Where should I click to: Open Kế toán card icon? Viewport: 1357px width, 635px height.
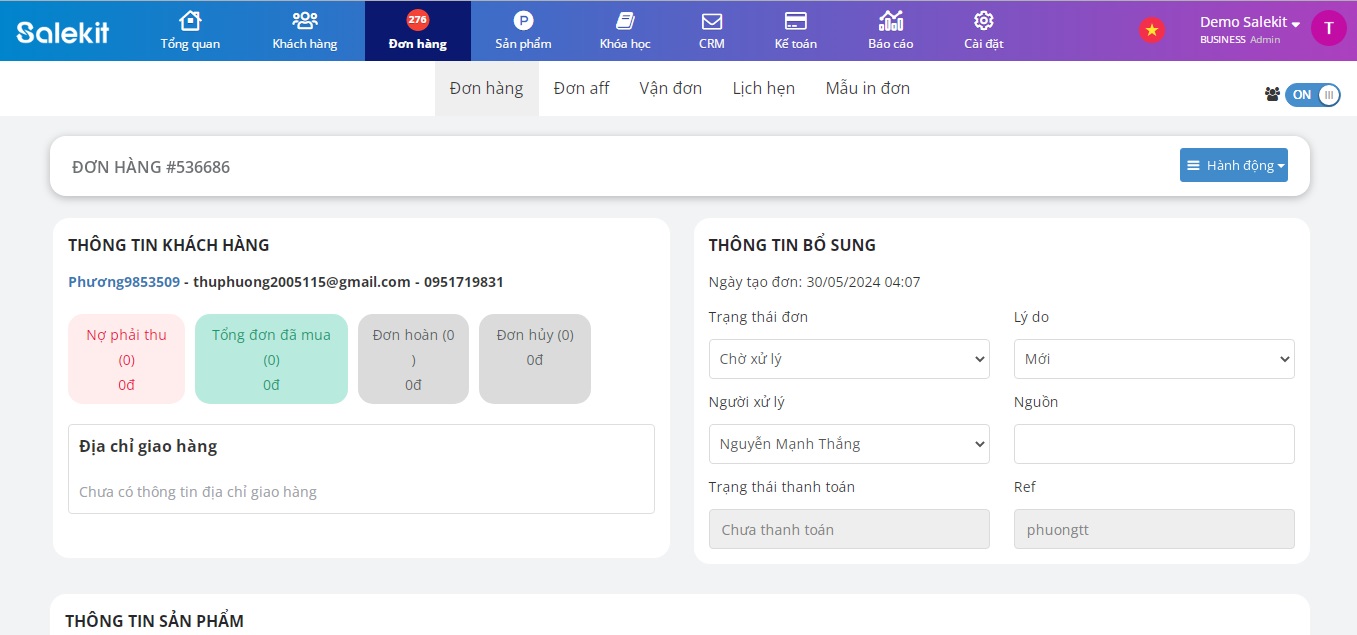[x=795, y=21]
